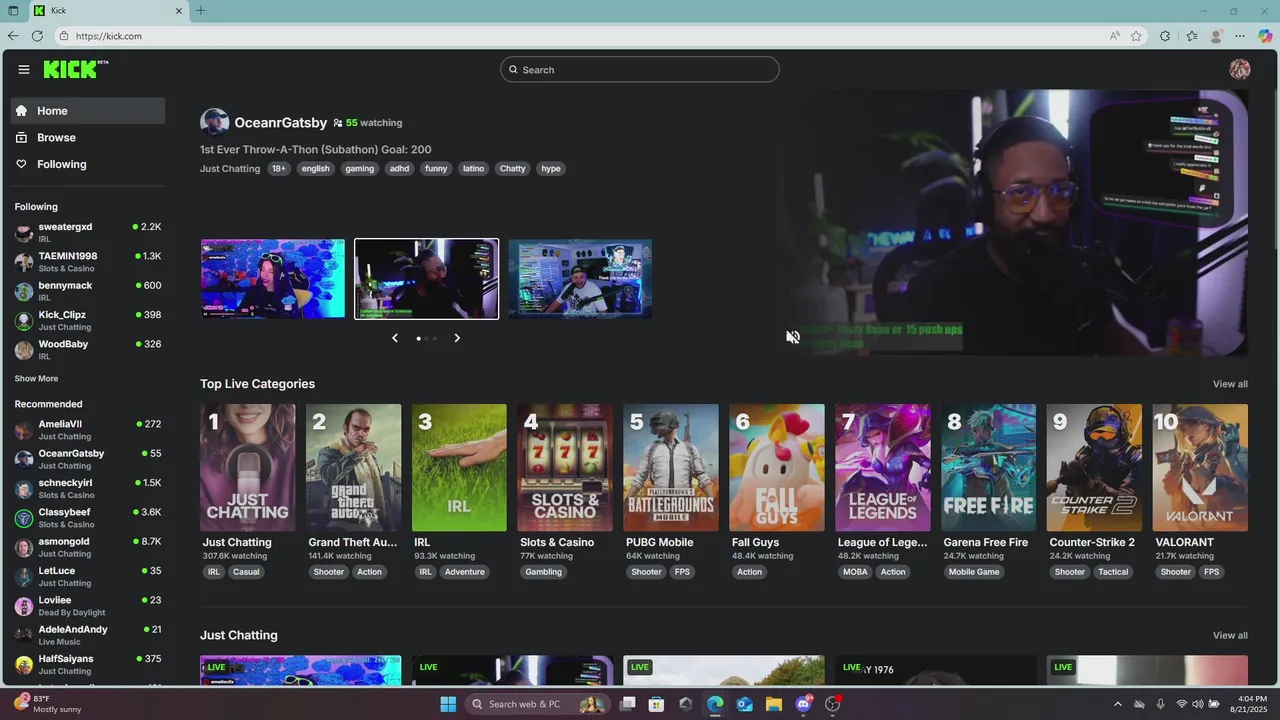
Task: Open the PUBG Mobile category card
Action: [x=671, y=467]
